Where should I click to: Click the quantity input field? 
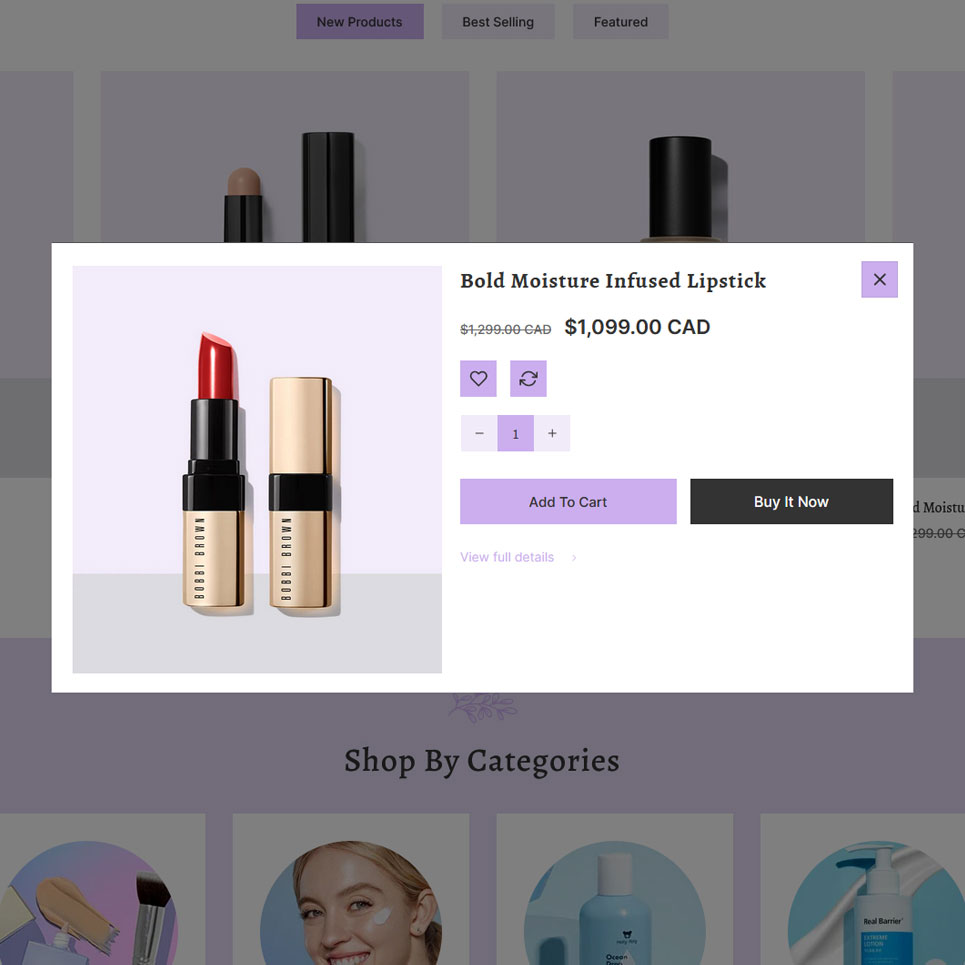point(516,433)
